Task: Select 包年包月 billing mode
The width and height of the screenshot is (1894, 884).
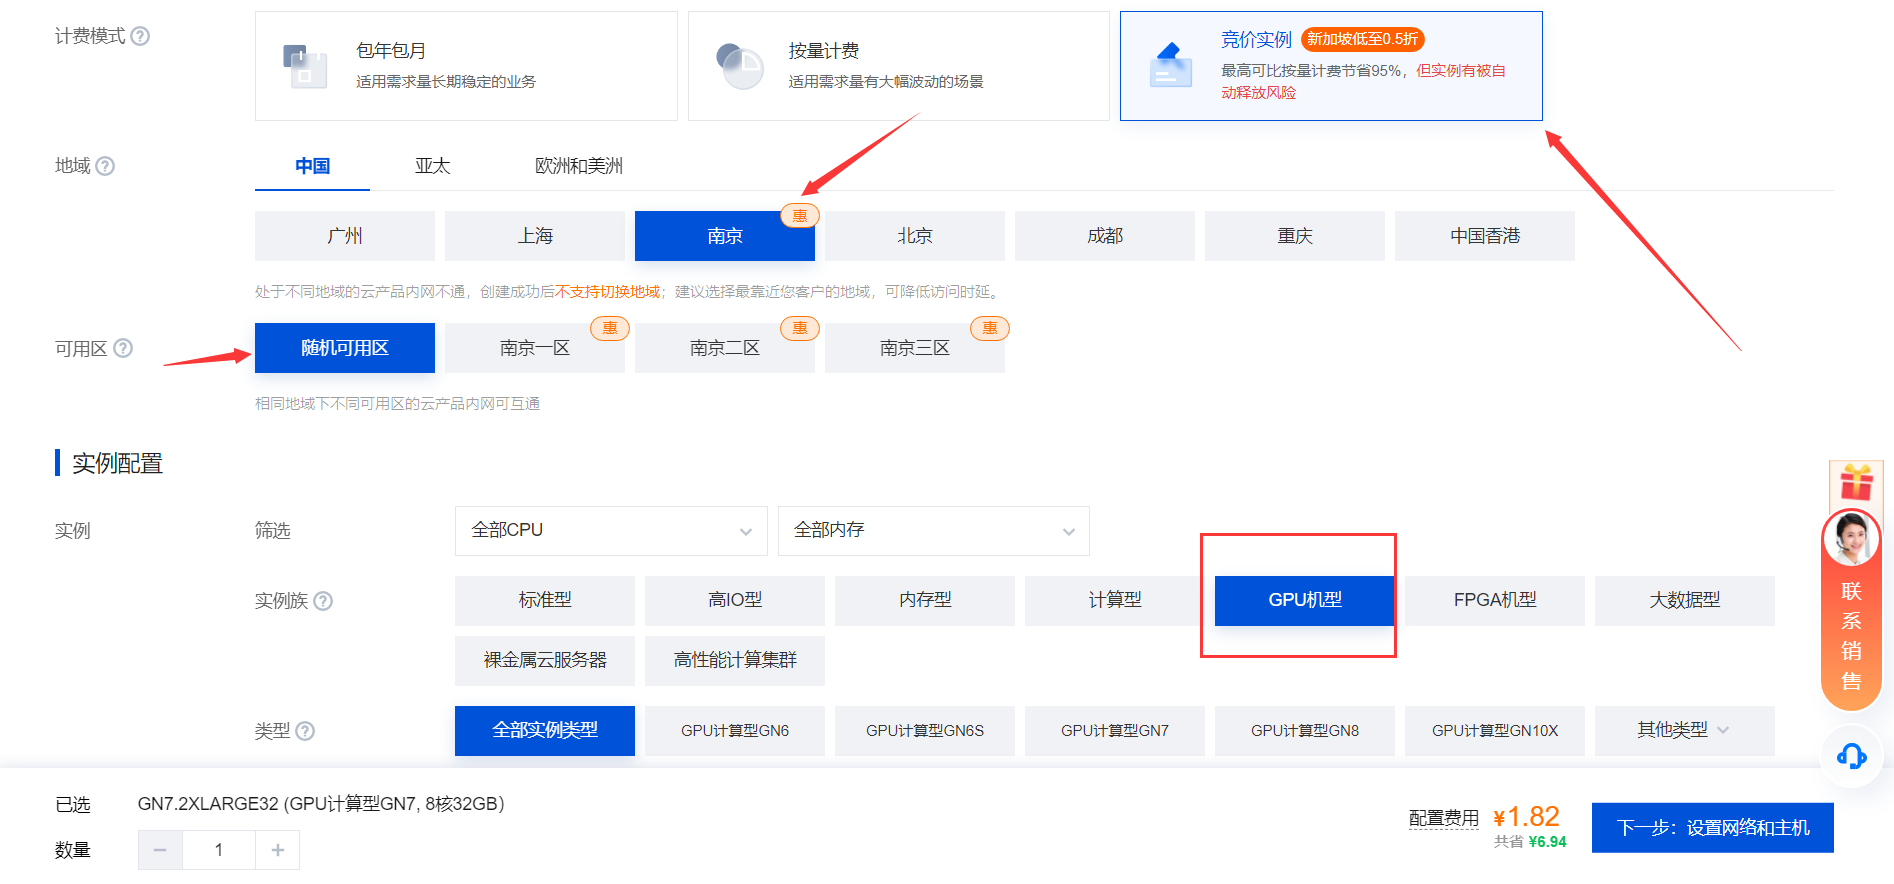Action: pos(466,66)
